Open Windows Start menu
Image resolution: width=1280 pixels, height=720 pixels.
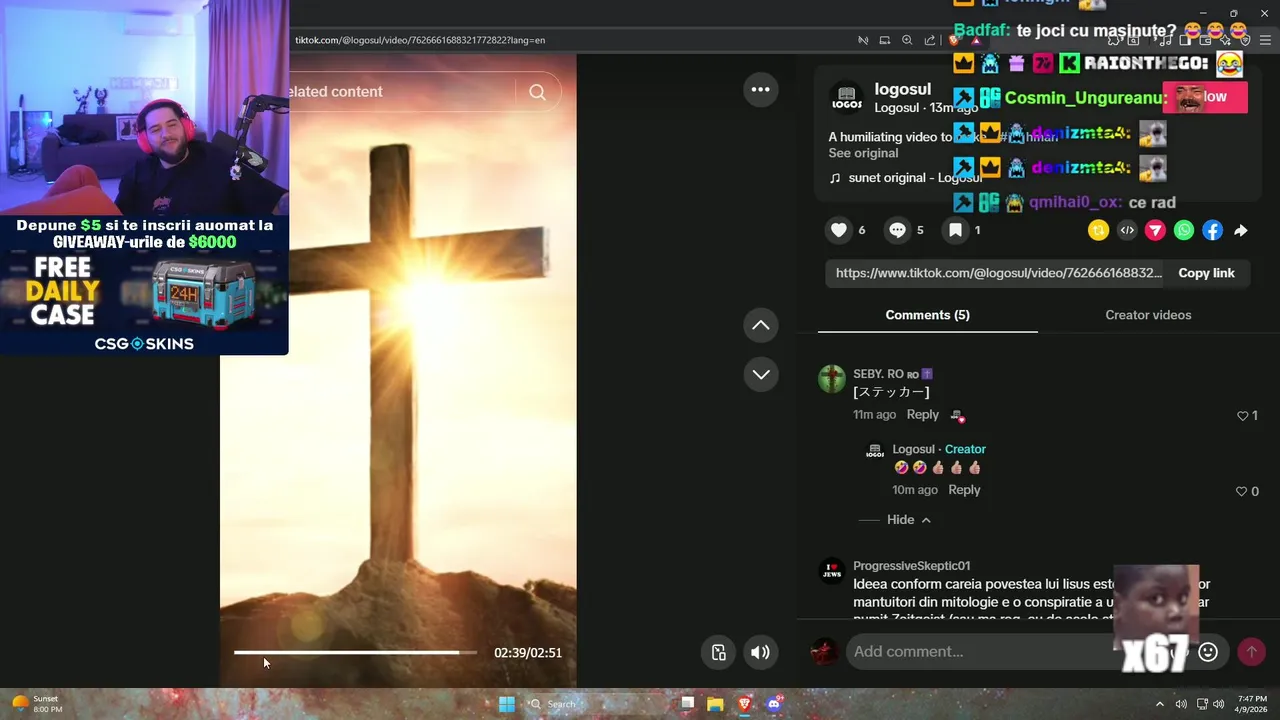(507, 704)
